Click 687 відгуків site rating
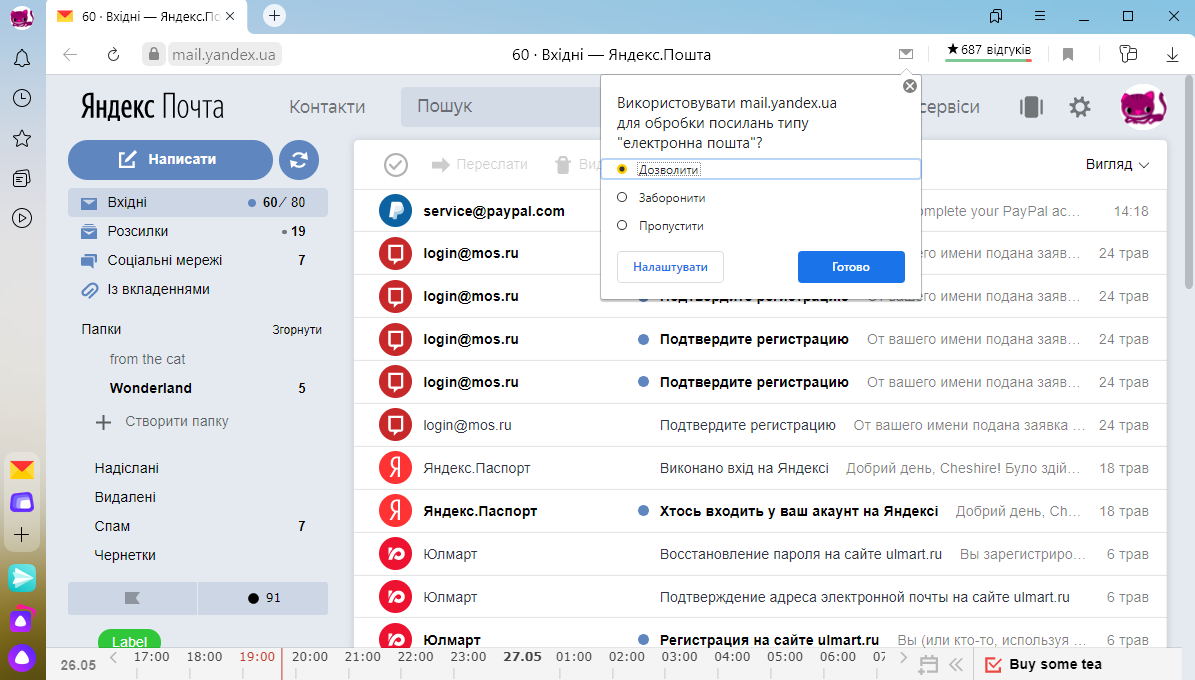1195x680 pixels. pyautogui.click(x=988, y=50)
